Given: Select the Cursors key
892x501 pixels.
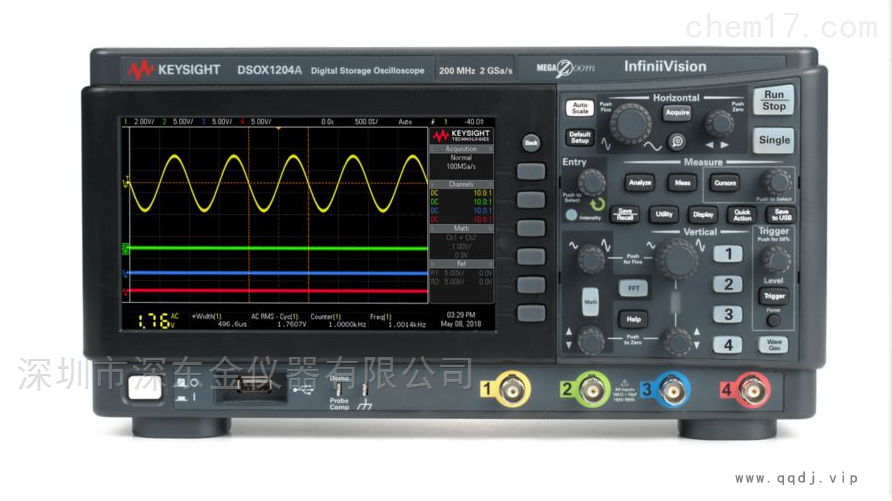Looking at the screenshot, I should [725, 183].
